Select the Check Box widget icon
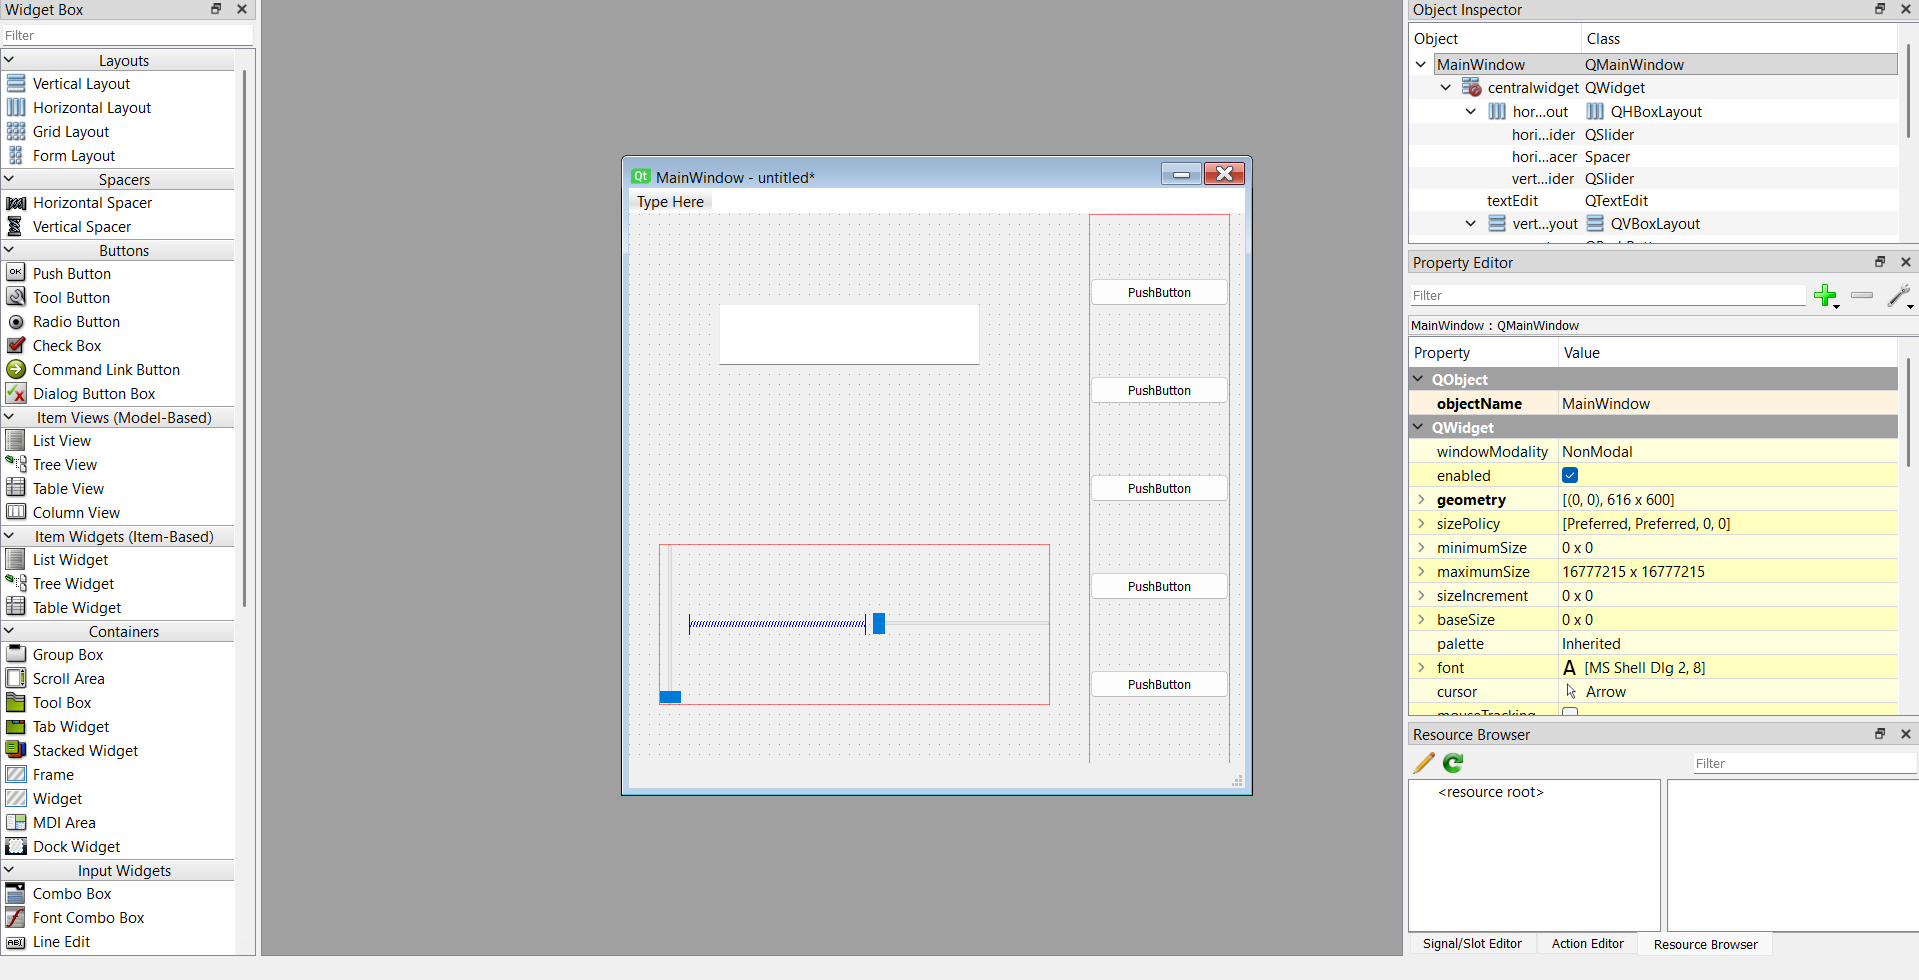Screen dimensions: 1919x980 coord(16,345)
